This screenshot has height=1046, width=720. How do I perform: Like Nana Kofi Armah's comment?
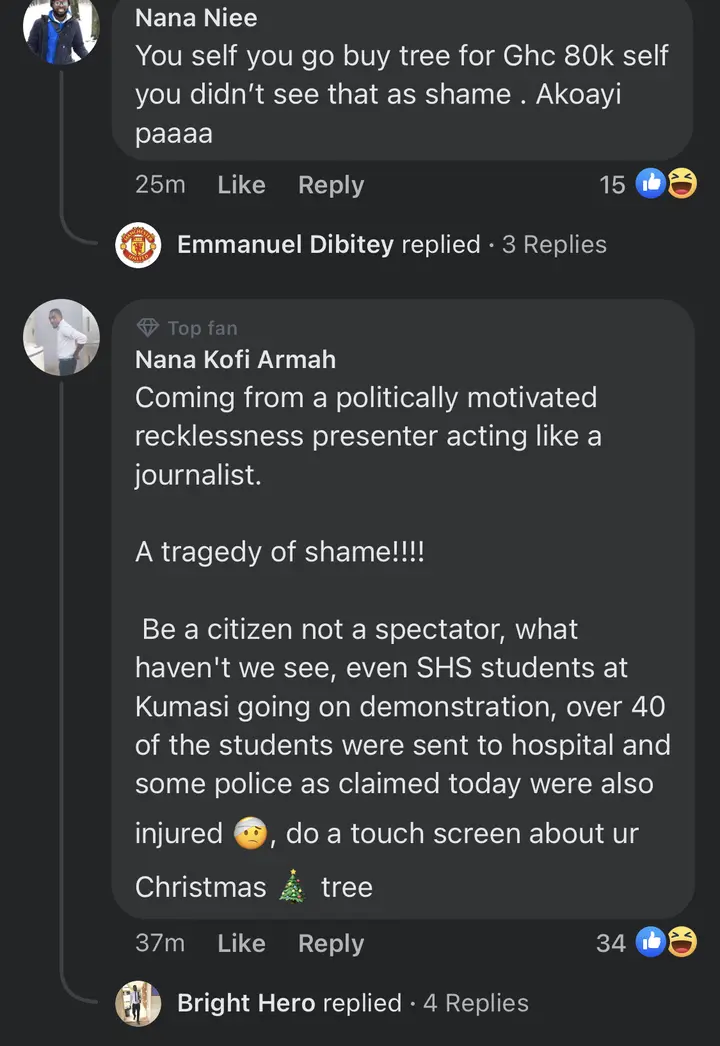(241, 943)
